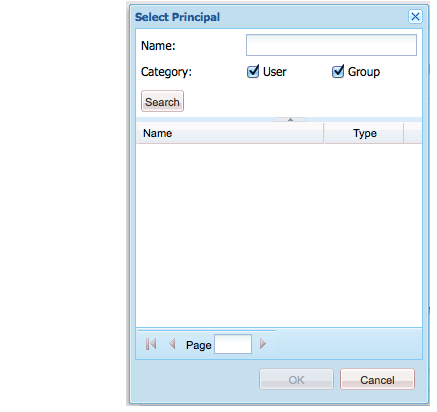Go to next page arrow

tap(263, 344)
